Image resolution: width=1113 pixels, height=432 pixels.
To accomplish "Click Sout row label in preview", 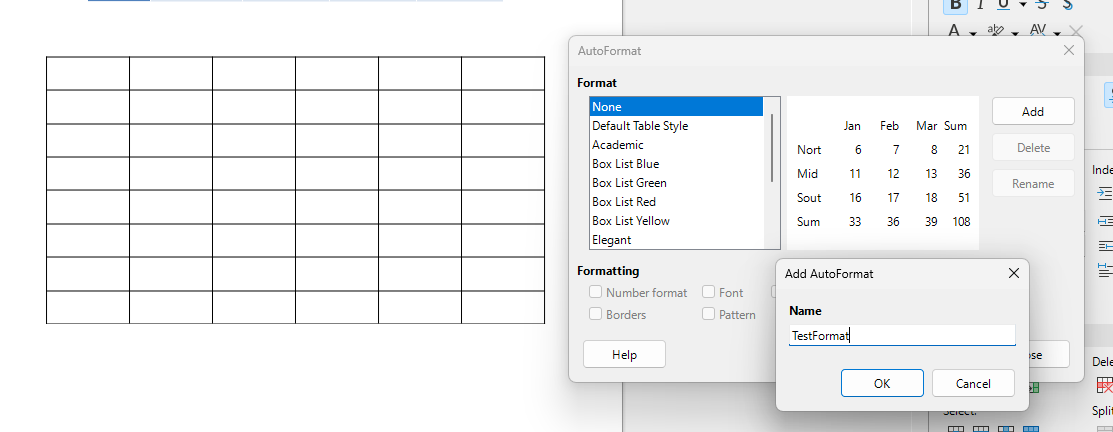I will tap(809, 198).
